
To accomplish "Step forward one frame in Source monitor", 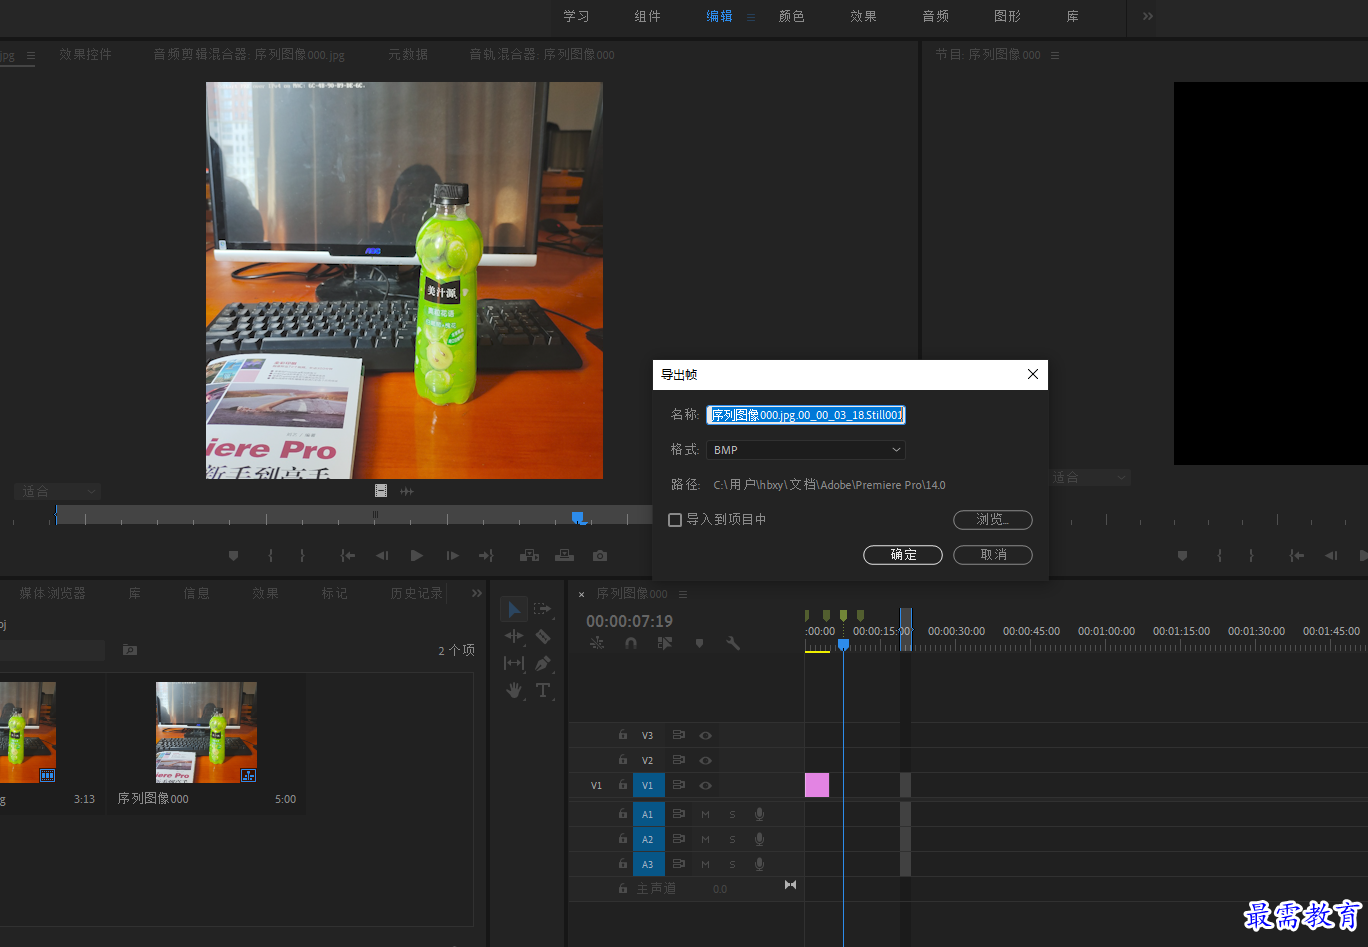I will pyautogui.click(x=452, y=555).
